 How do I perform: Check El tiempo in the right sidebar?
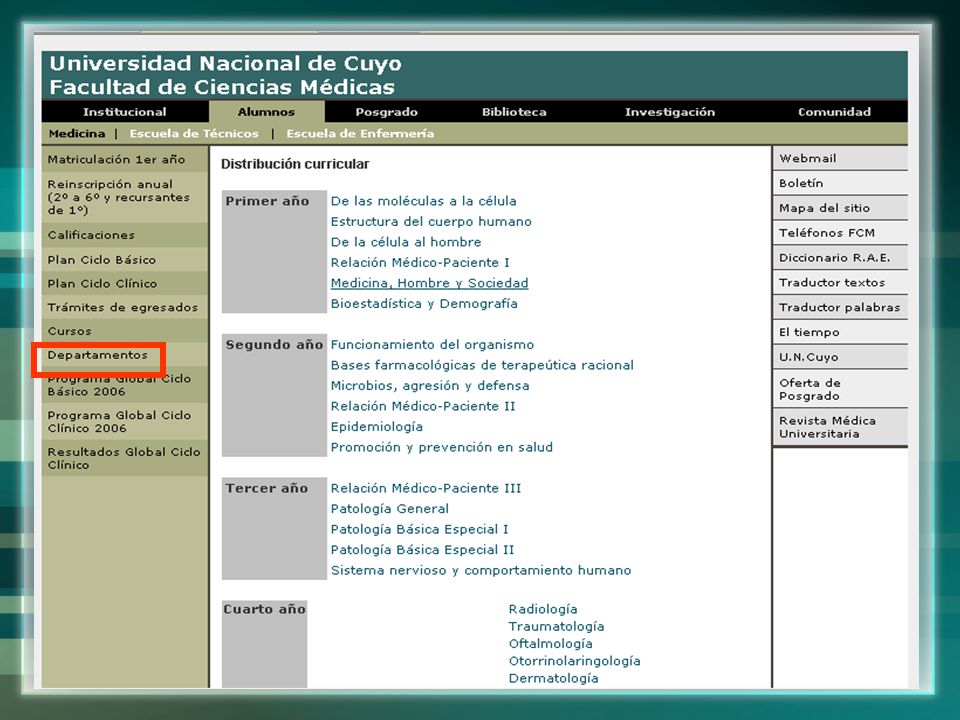[841, 332]
